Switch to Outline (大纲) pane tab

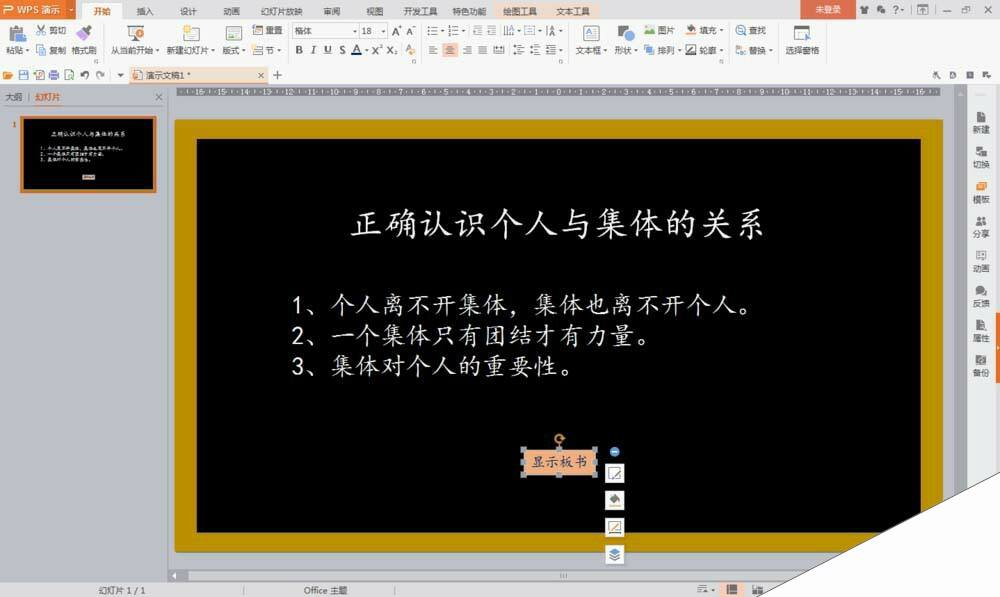click(13, 97)
